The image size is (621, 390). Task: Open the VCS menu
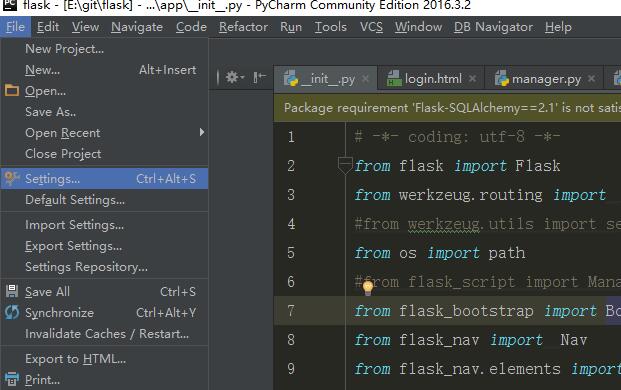click(371, 27)
